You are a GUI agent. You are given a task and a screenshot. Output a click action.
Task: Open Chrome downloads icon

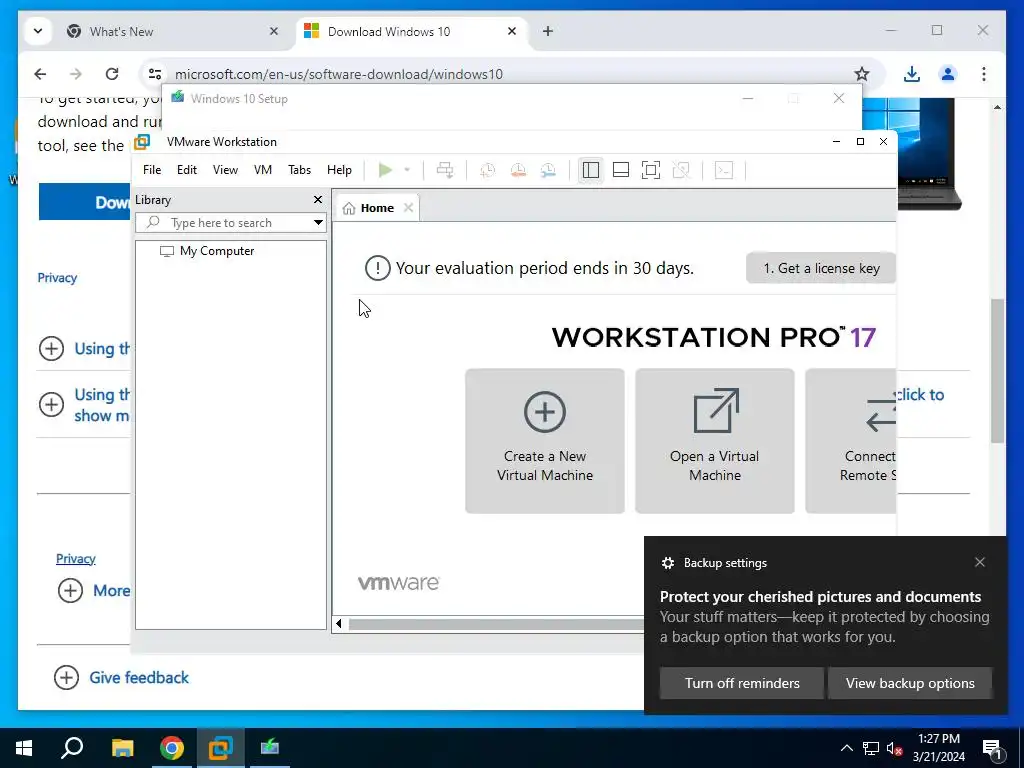coord(912,74)
